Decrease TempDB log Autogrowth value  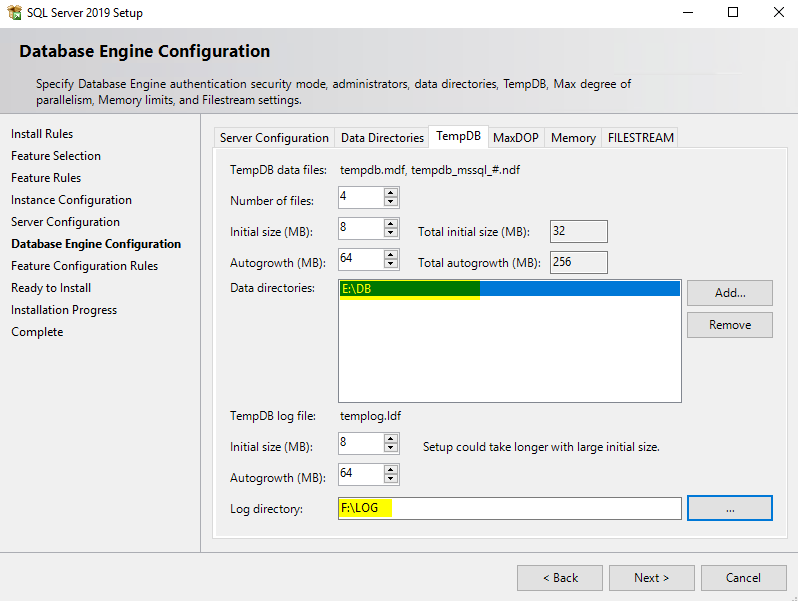click(391, 479)
